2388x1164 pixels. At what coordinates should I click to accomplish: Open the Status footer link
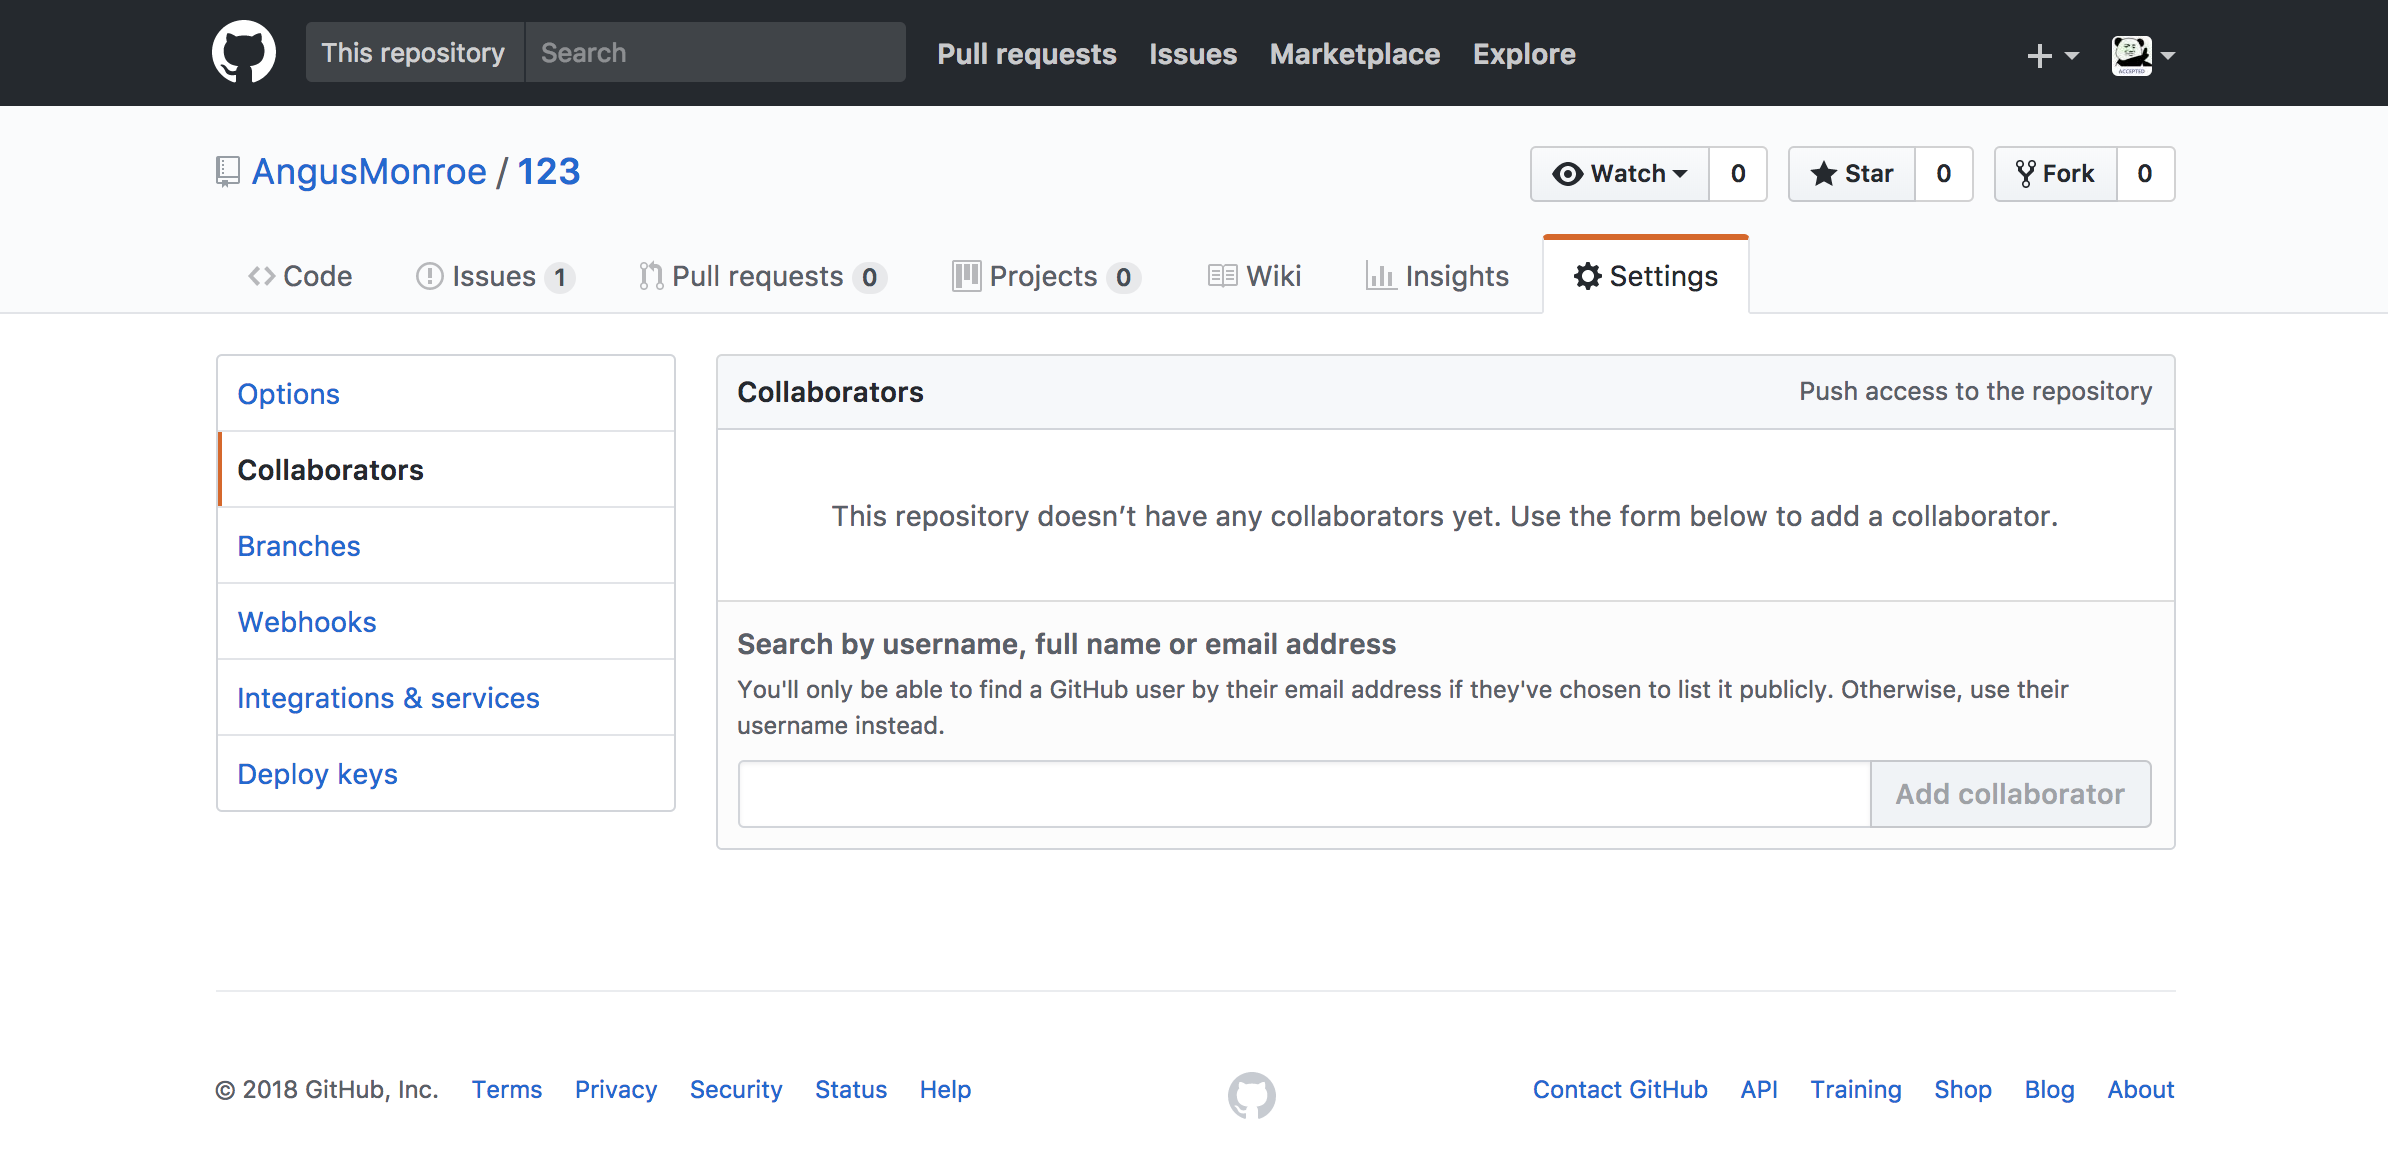(851, 1090)
